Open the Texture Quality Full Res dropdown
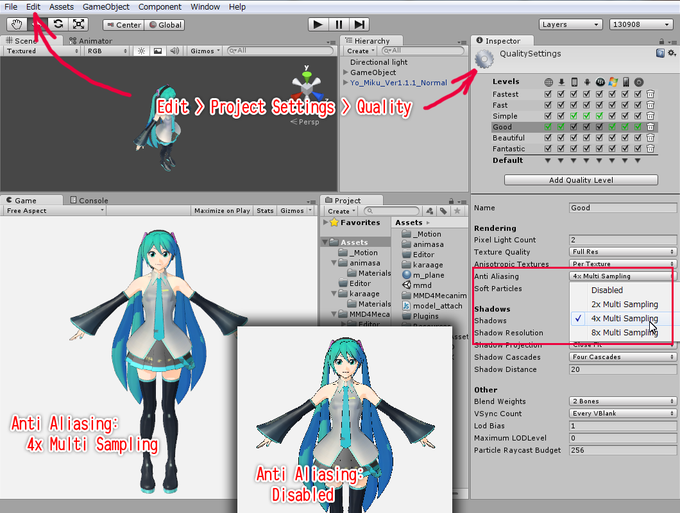 tap(623, 252)
